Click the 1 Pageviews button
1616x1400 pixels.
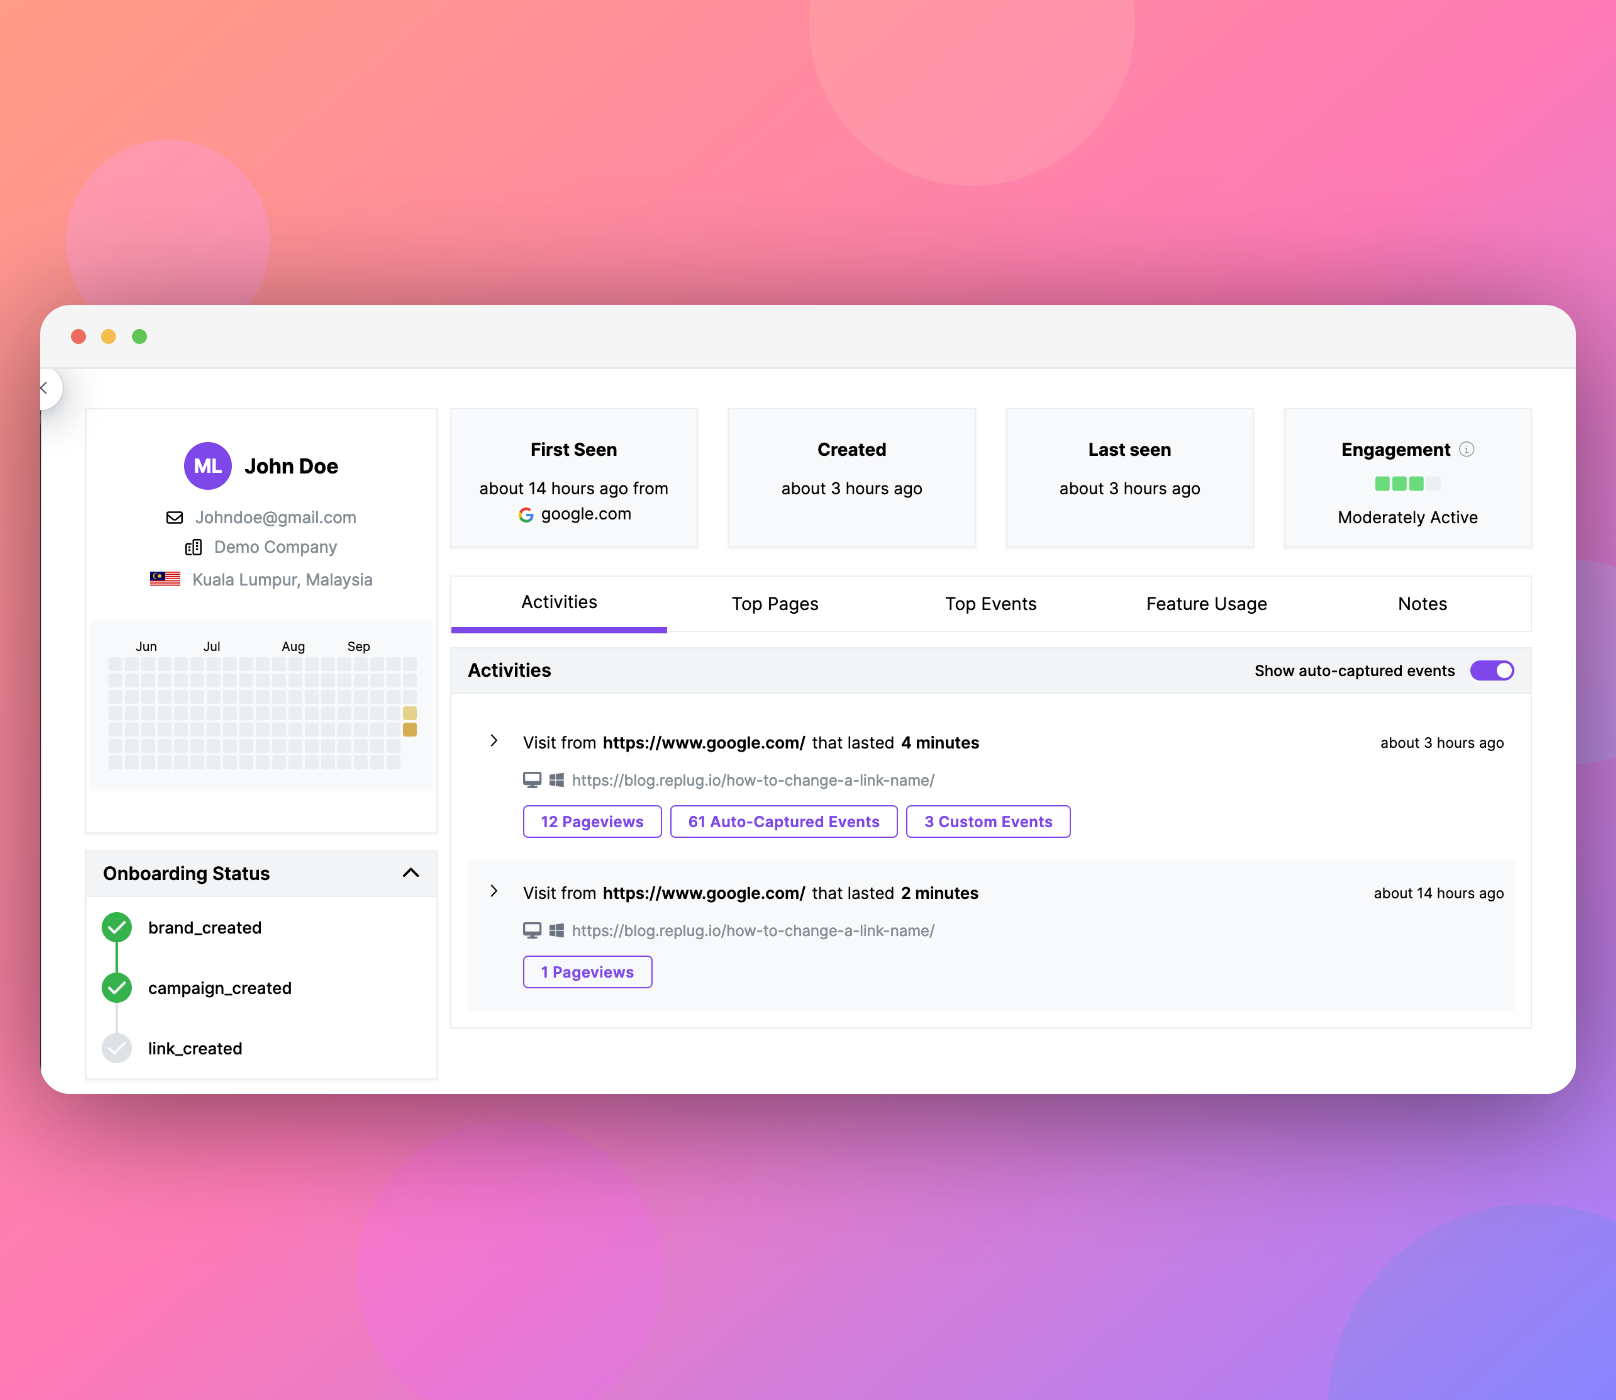(588, 972)
